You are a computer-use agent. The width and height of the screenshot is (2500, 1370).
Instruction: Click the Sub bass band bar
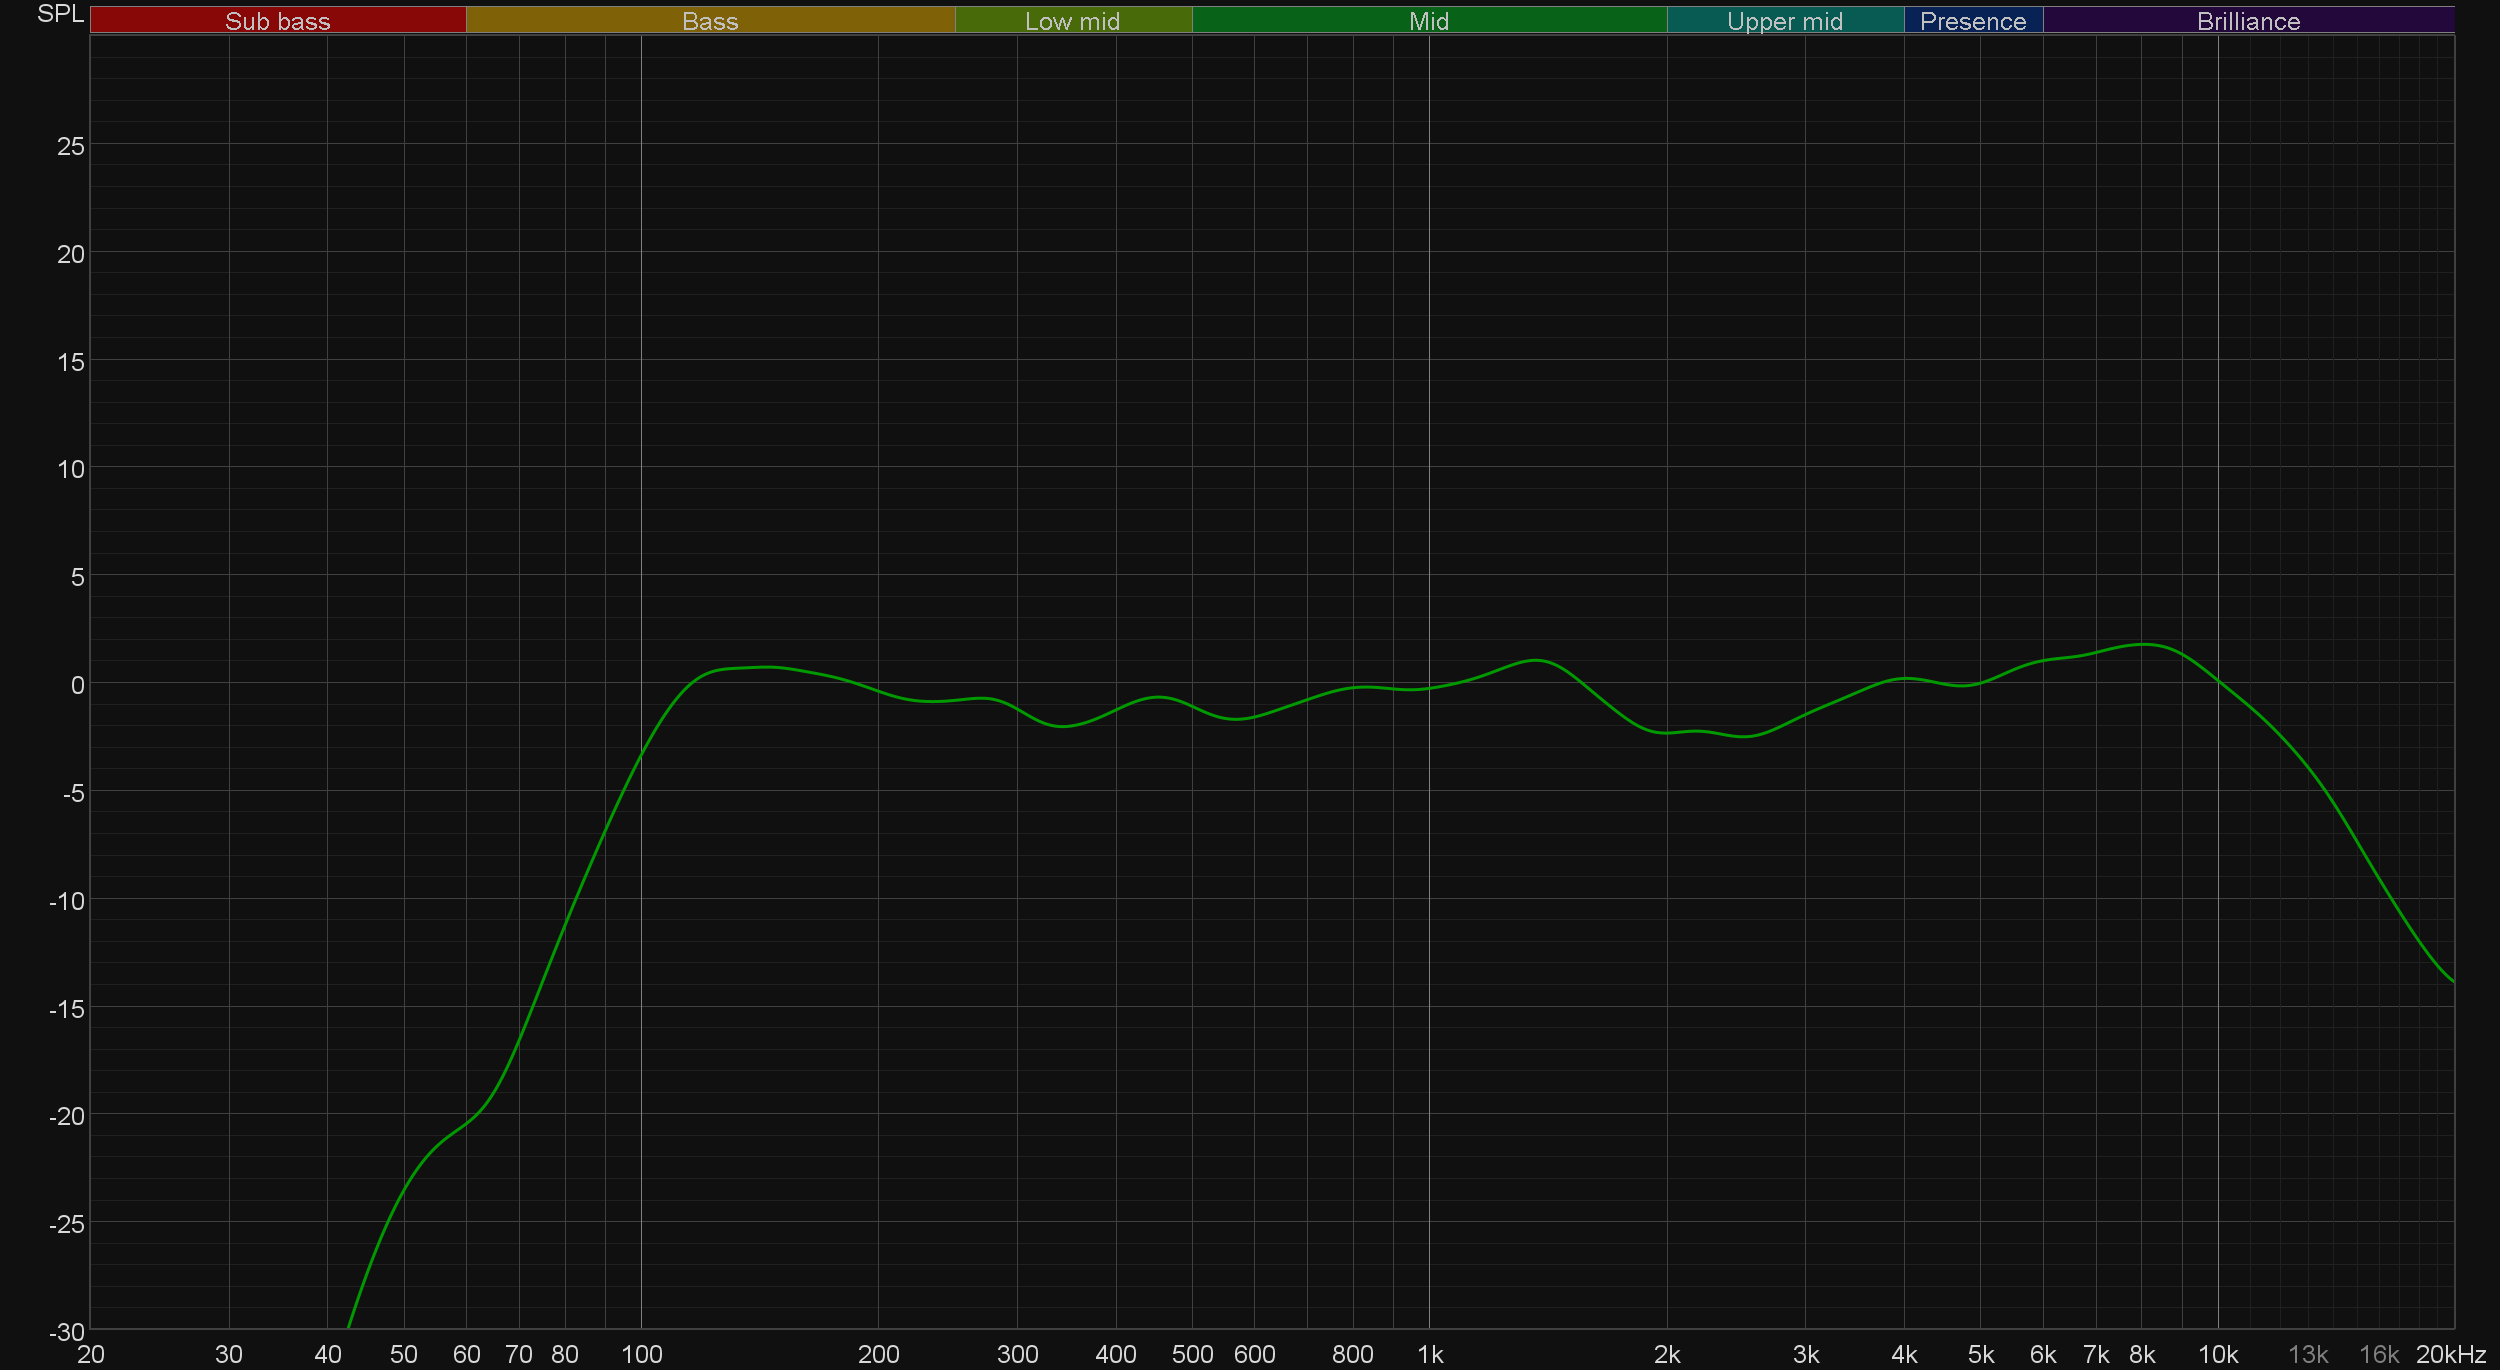(278, 21)
